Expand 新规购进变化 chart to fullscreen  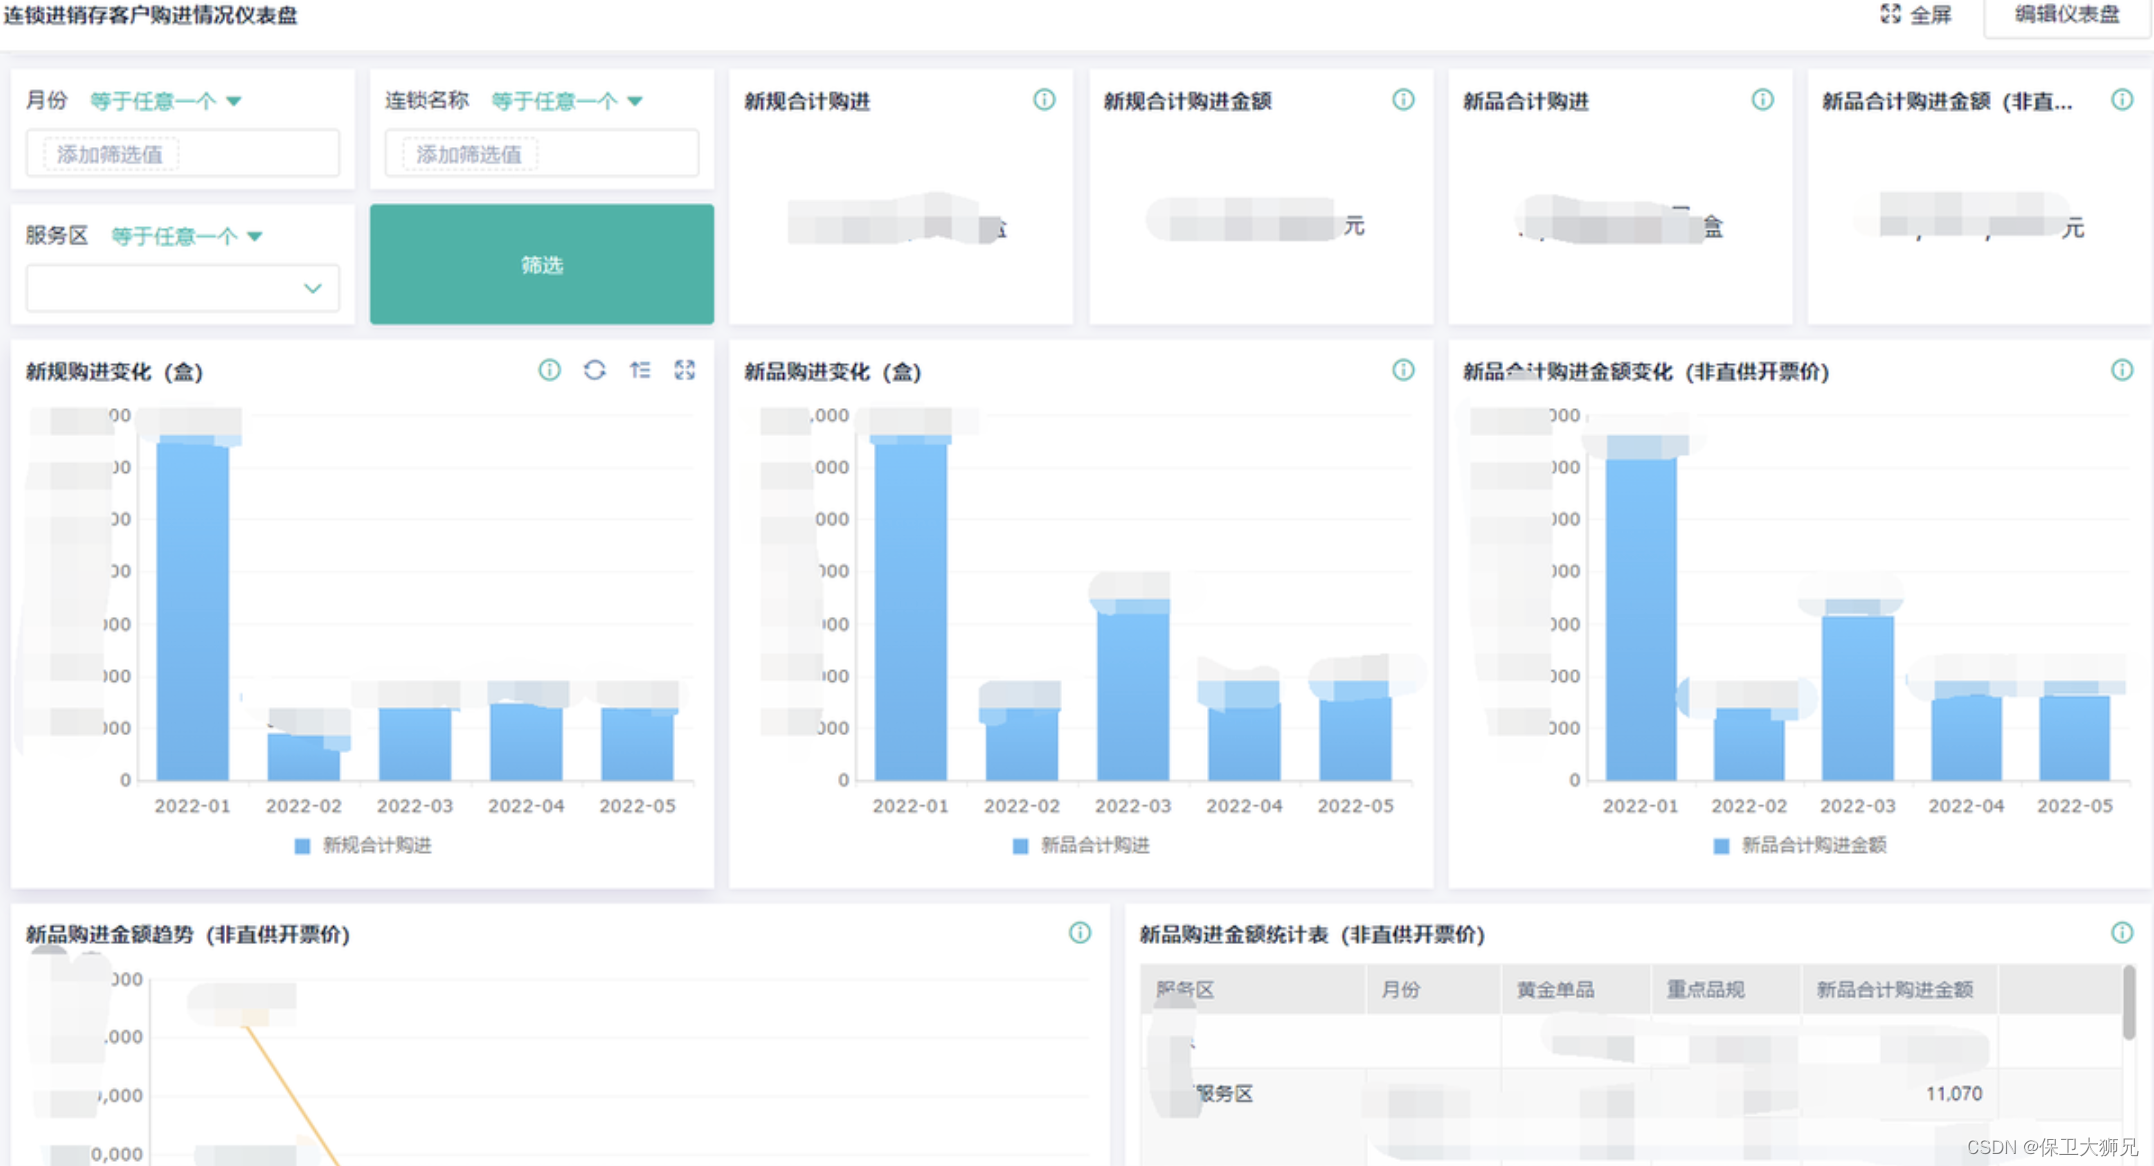point(685,371)
